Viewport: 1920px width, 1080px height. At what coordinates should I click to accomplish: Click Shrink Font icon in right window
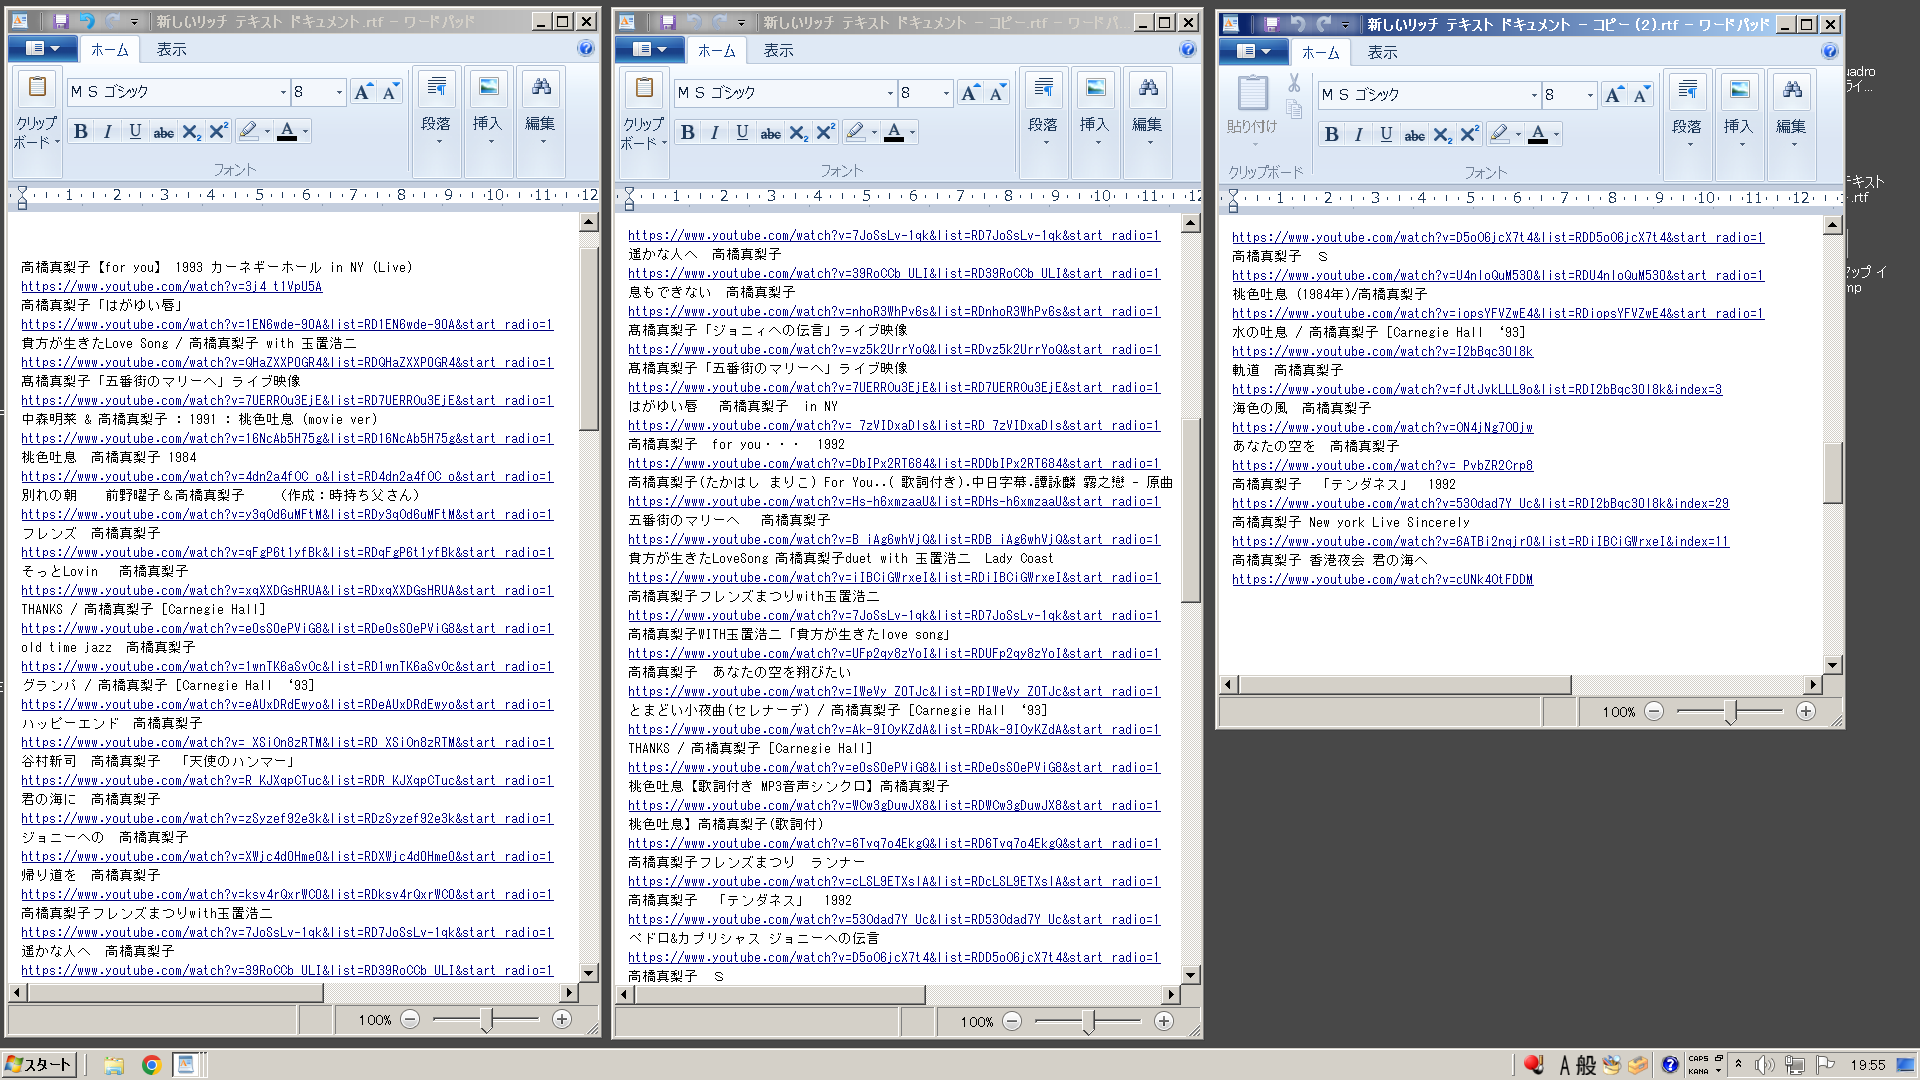click(1641, 95)
